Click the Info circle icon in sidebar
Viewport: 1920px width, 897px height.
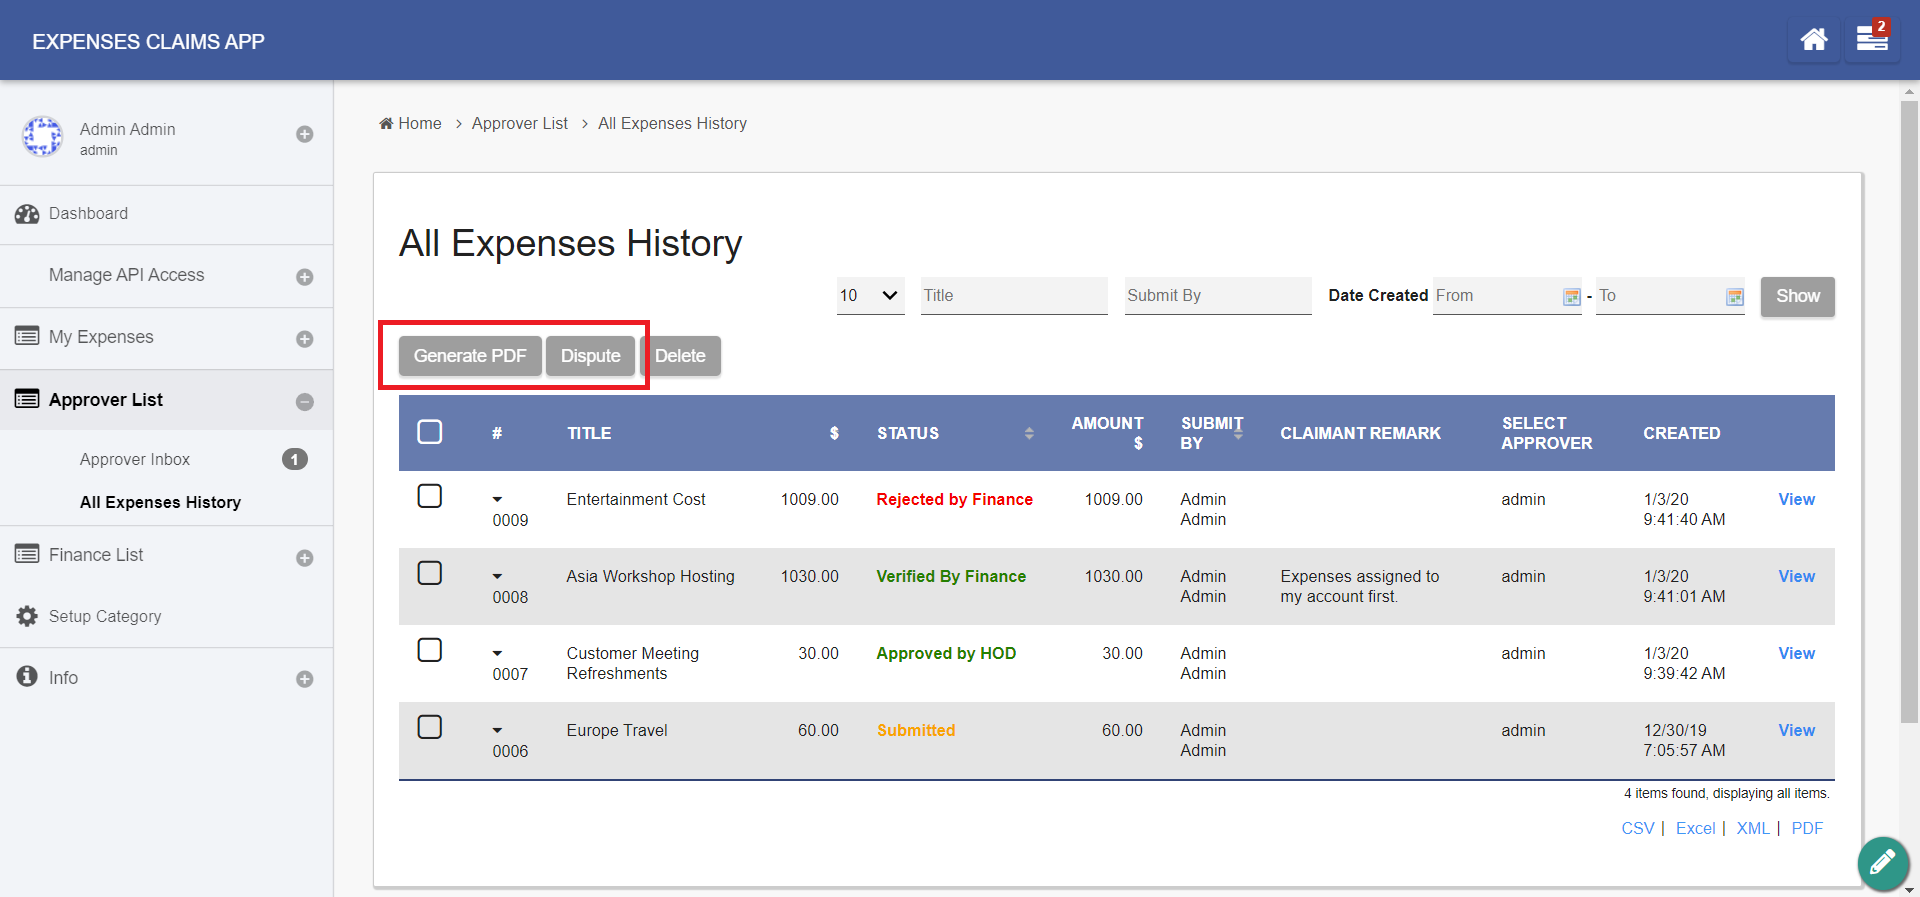27,677
